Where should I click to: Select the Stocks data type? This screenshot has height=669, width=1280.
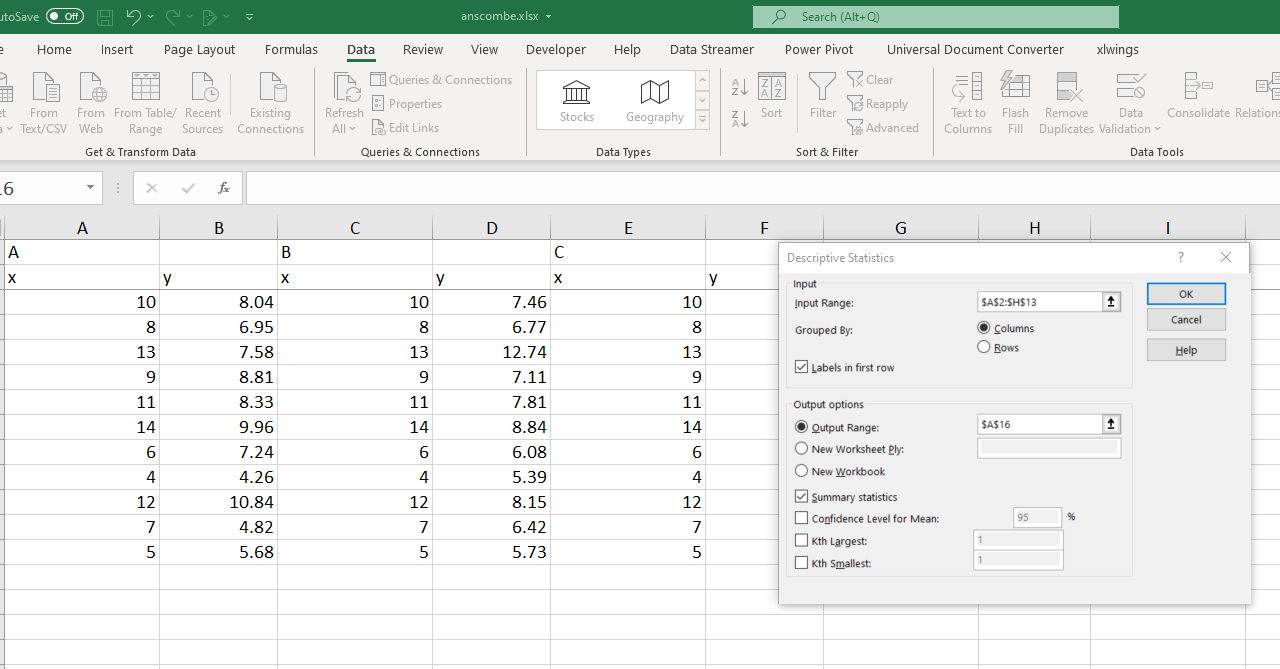[577, 100]
